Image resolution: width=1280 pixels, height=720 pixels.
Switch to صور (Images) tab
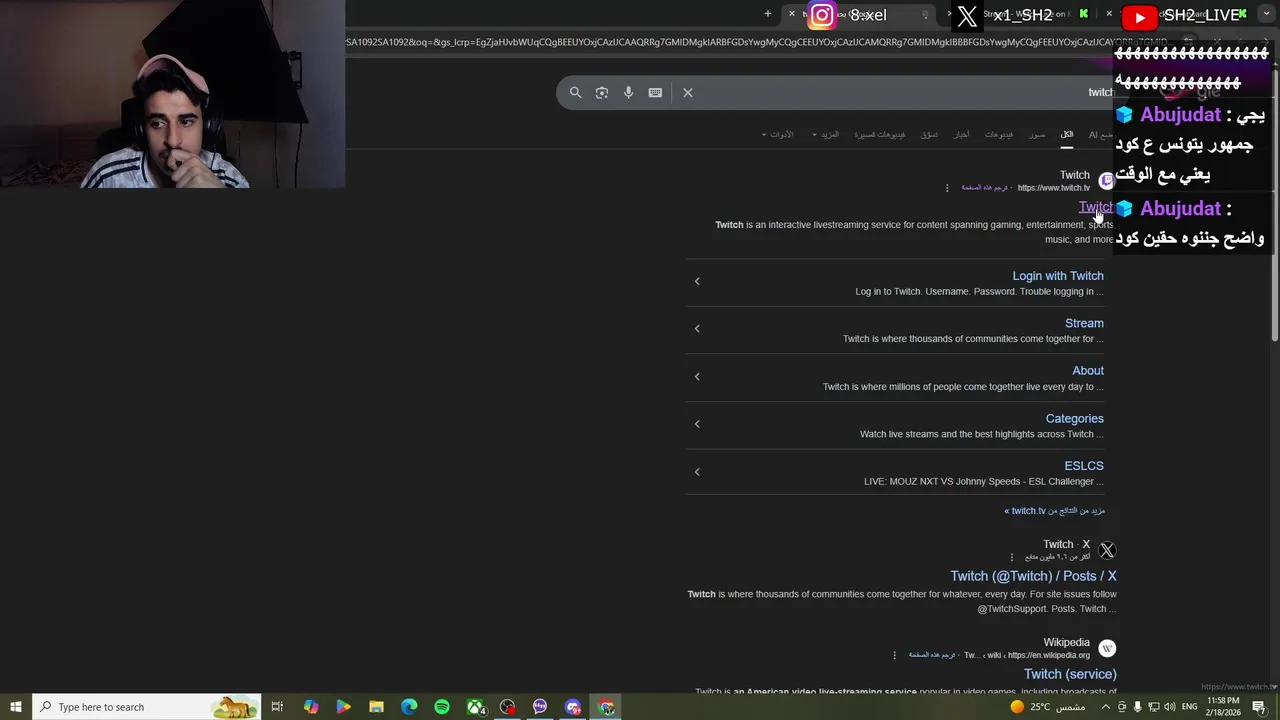tap(1037, 134)
